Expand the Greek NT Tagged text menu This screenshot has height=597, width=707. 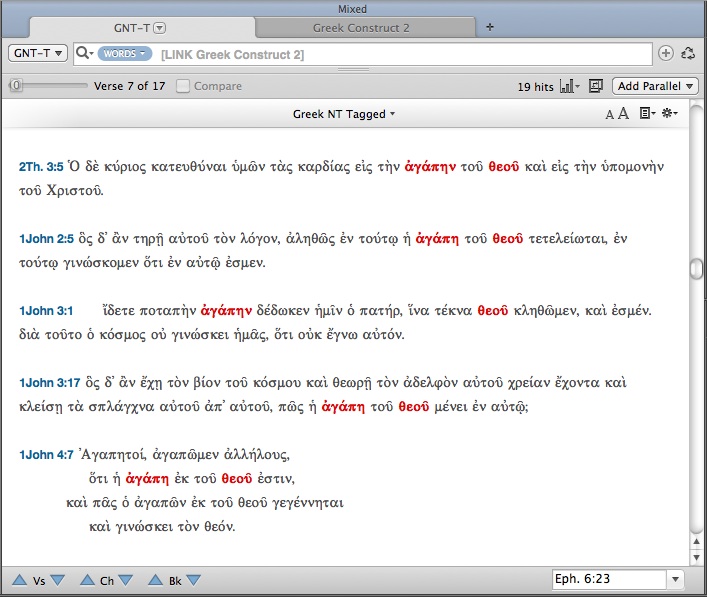point(344,114)
